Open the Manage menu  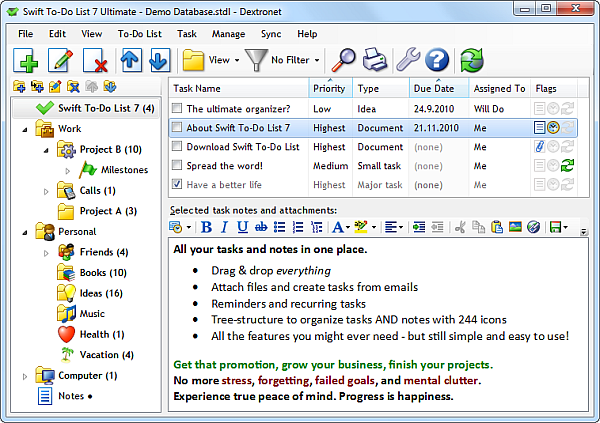point(228,34)
